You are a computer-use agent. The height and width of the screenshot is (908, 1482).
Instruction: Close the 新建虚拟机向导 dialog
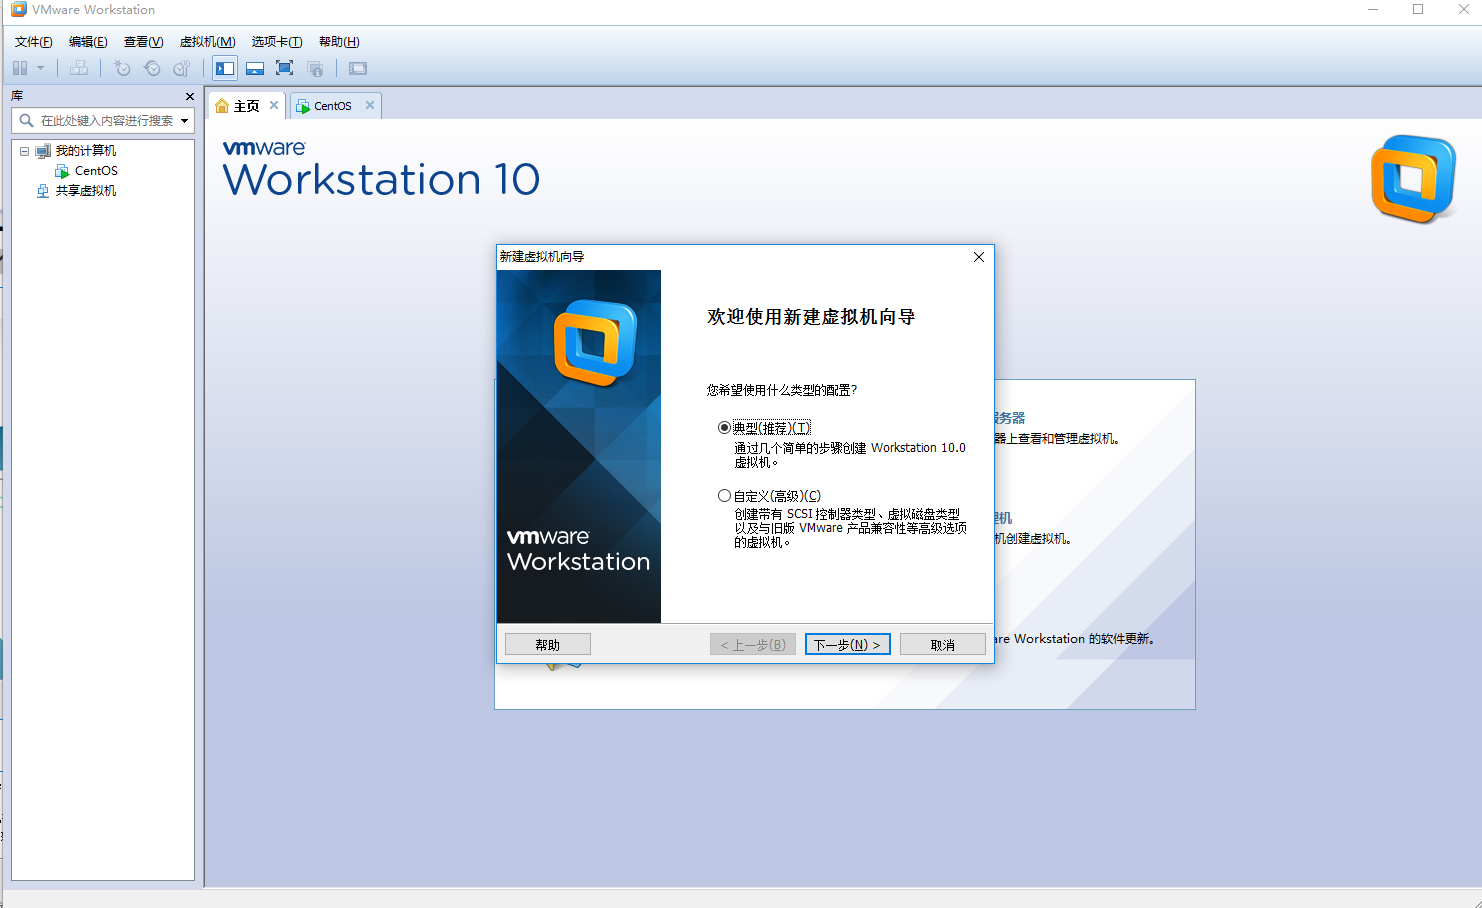979,257
